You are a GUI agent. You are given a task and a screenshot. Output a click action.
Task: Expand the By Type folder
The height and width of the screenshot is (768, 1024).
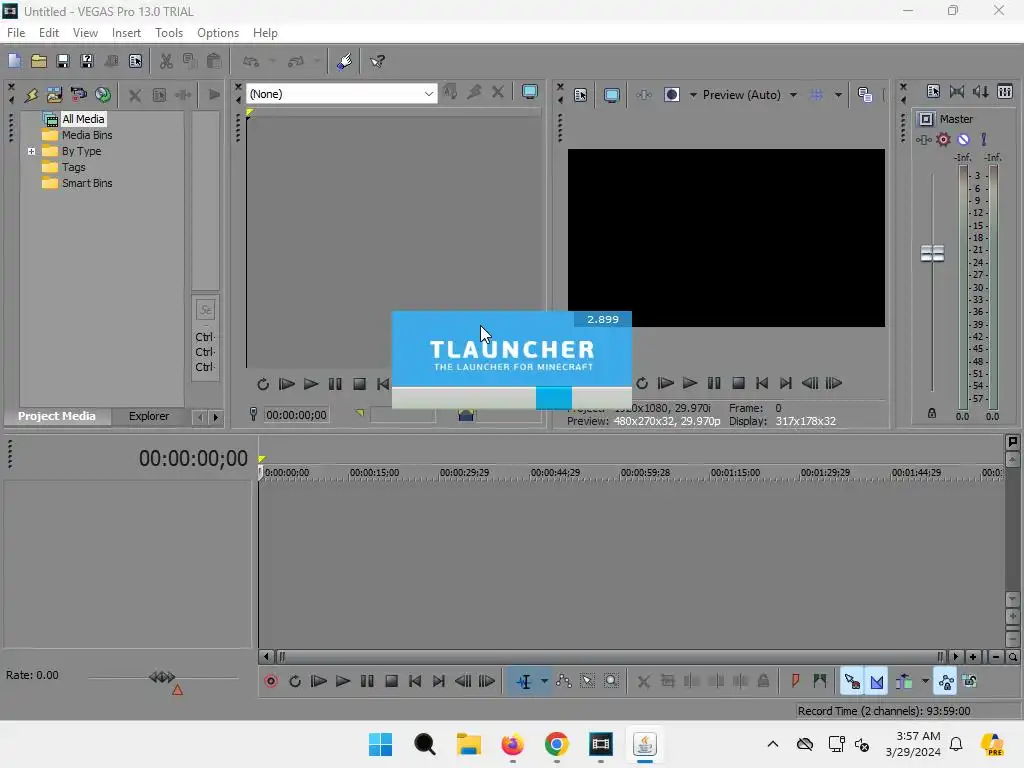31,152
